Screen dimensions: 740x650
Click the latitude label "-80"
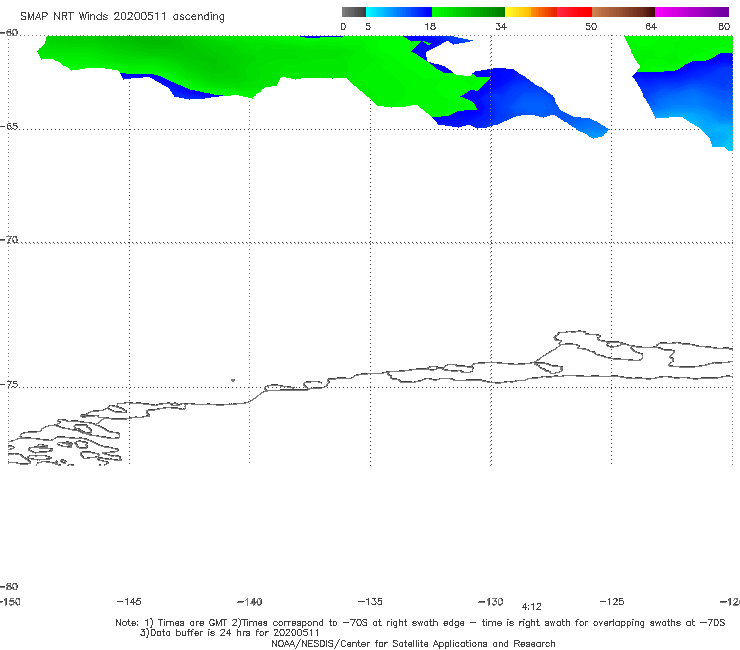[9, 587]
